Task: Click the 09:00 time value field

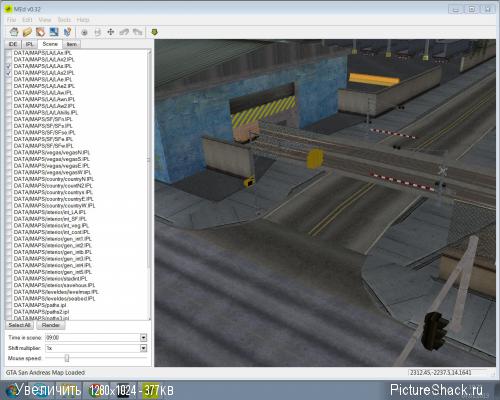Action: (93, 338)
